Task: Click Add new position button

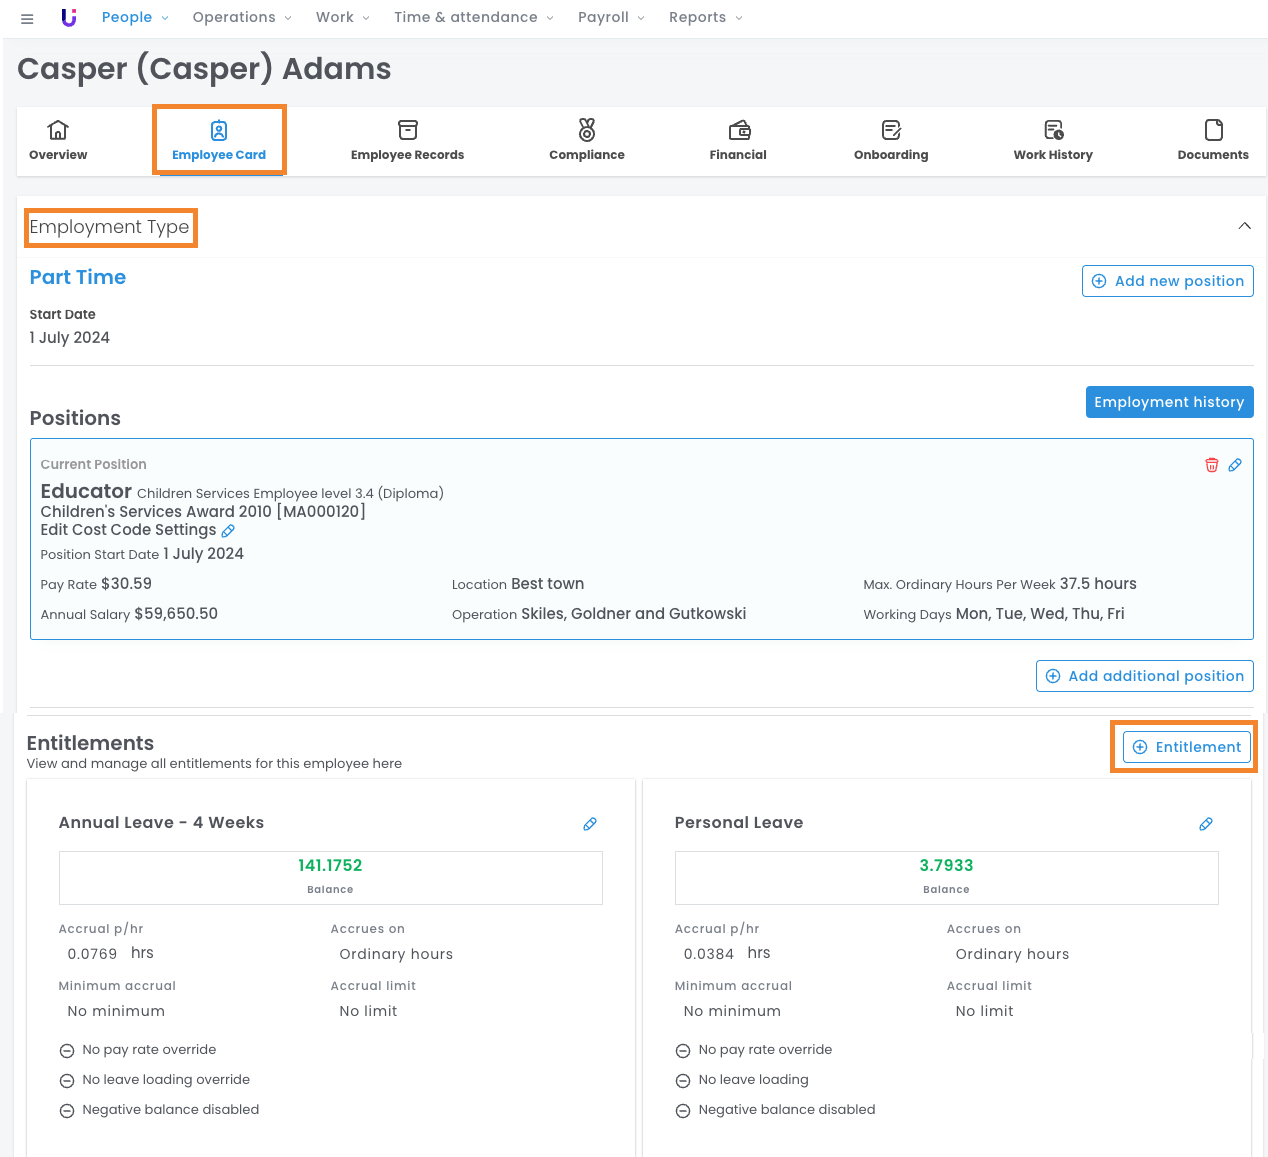Action: [1167, 281]
